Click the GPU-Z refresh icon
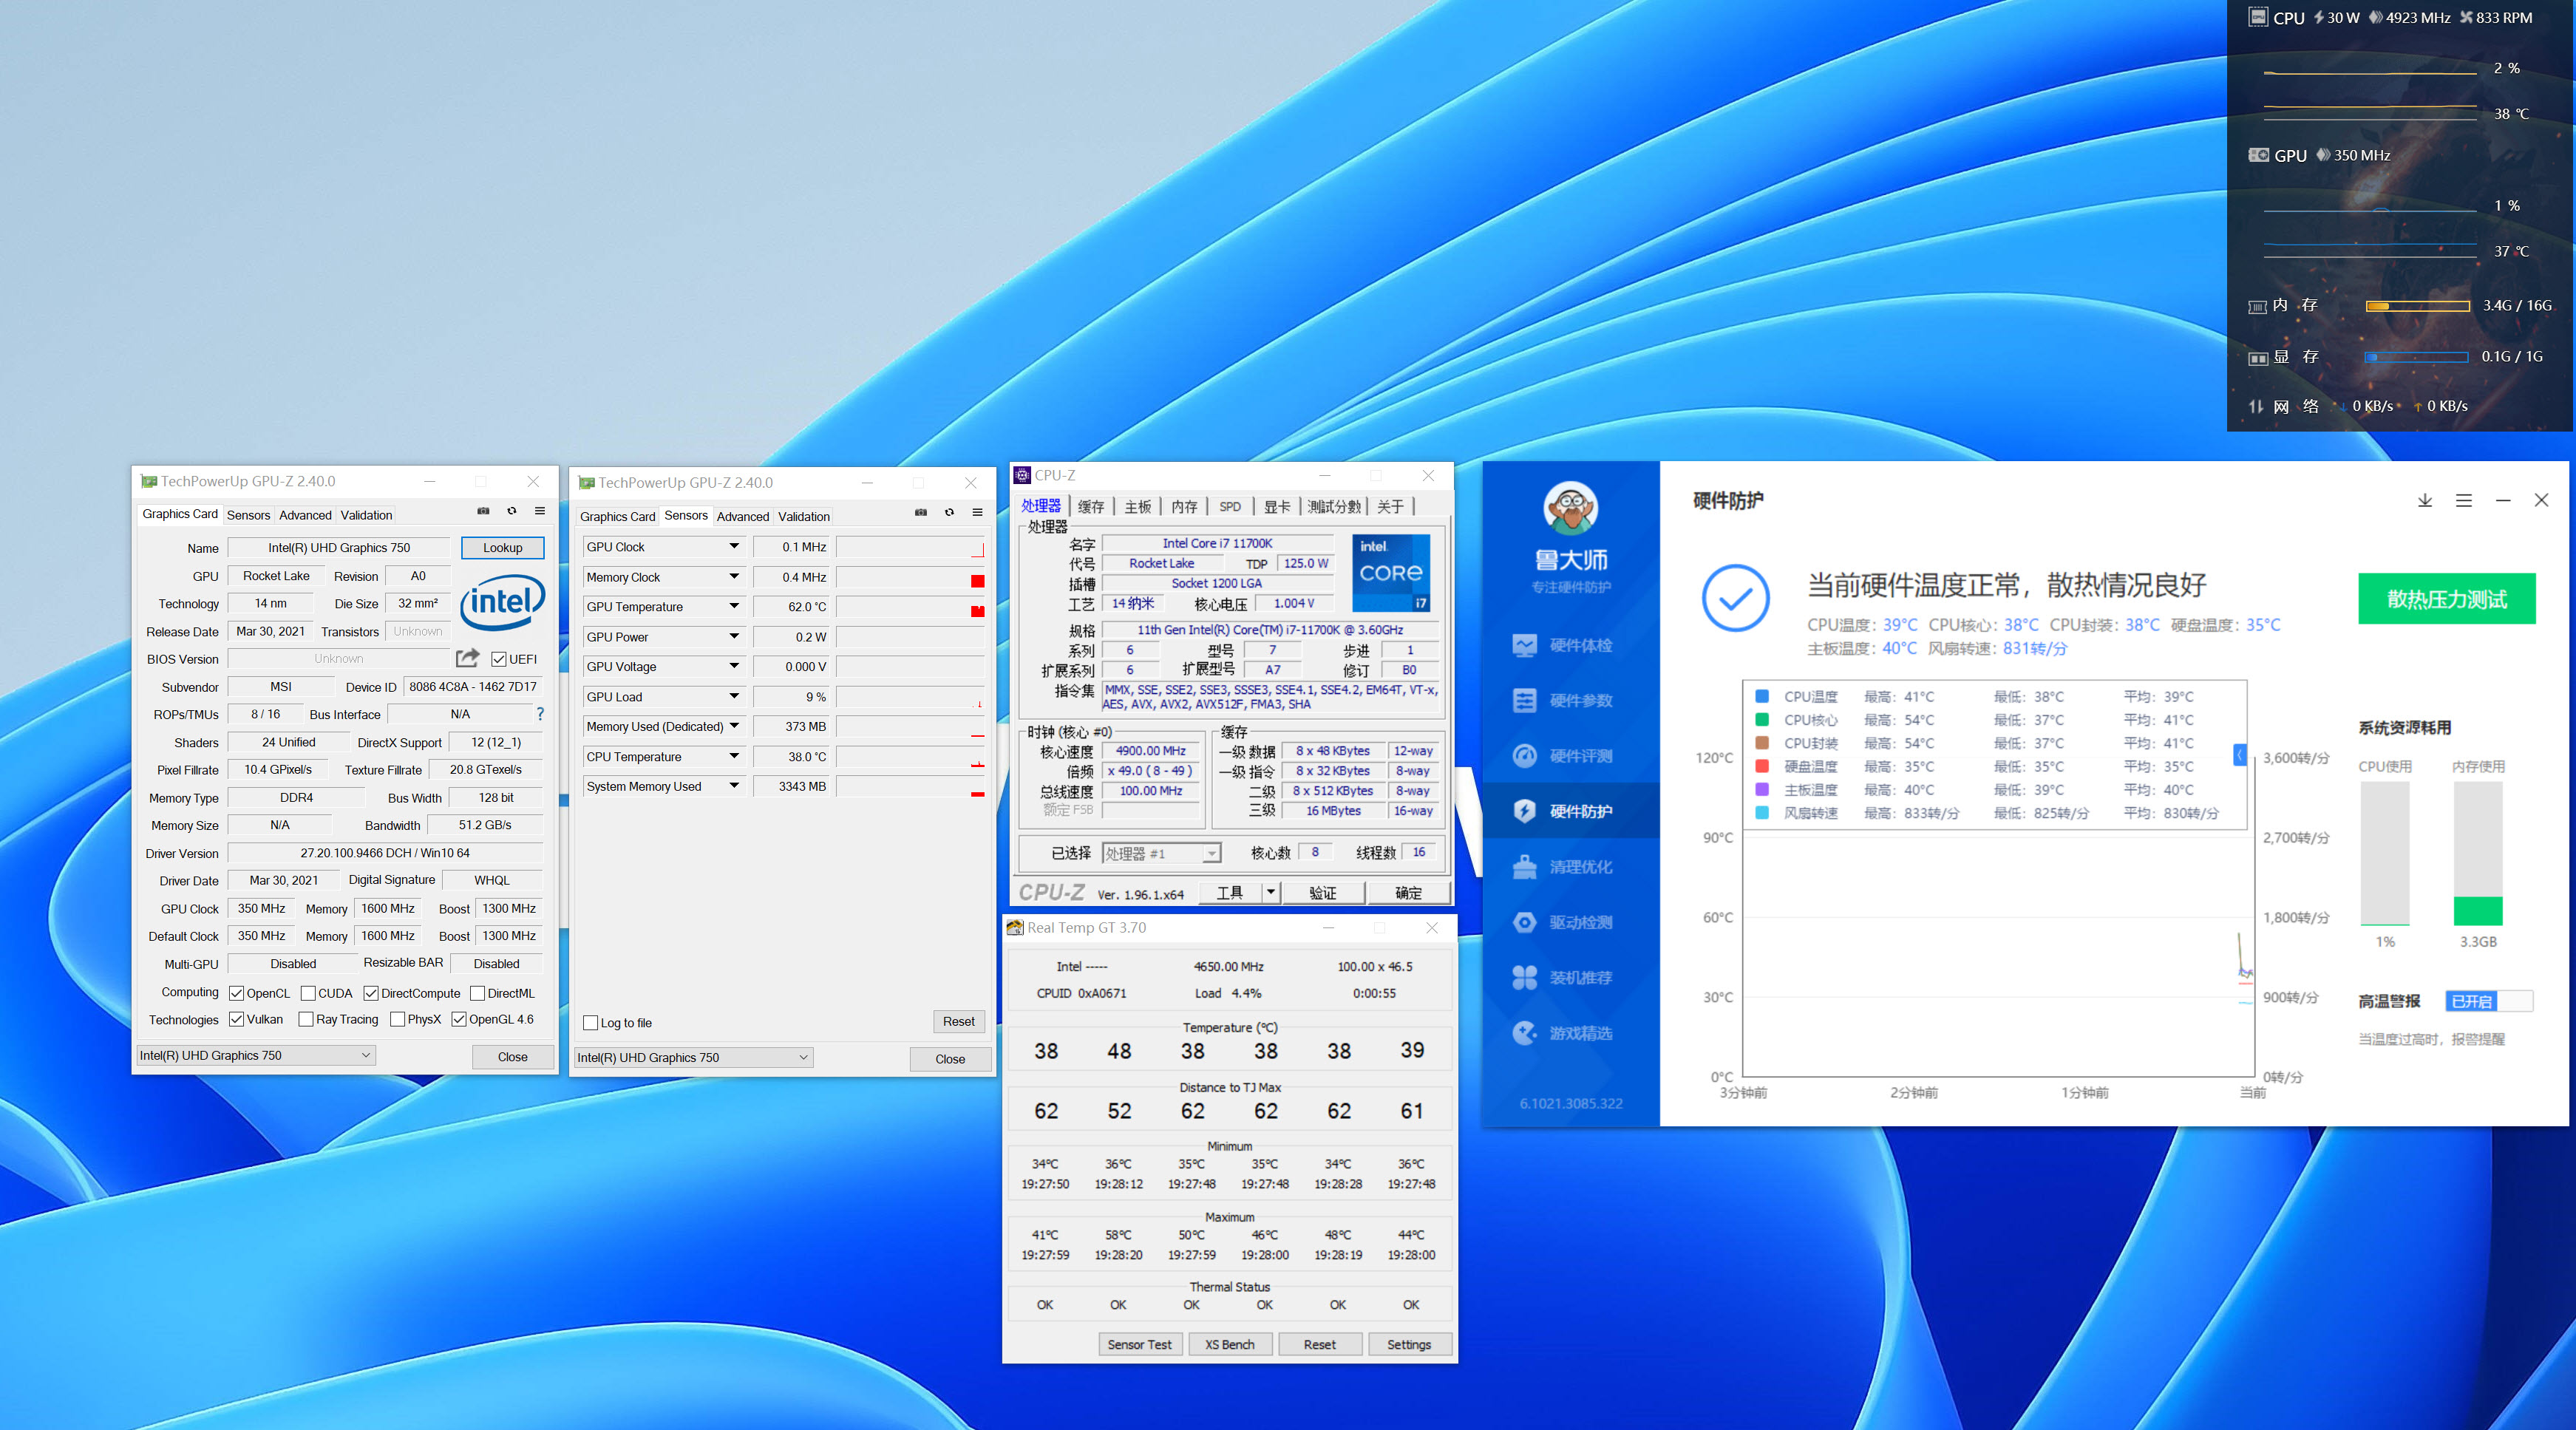 pyautogui.click(x=512, y=511)
